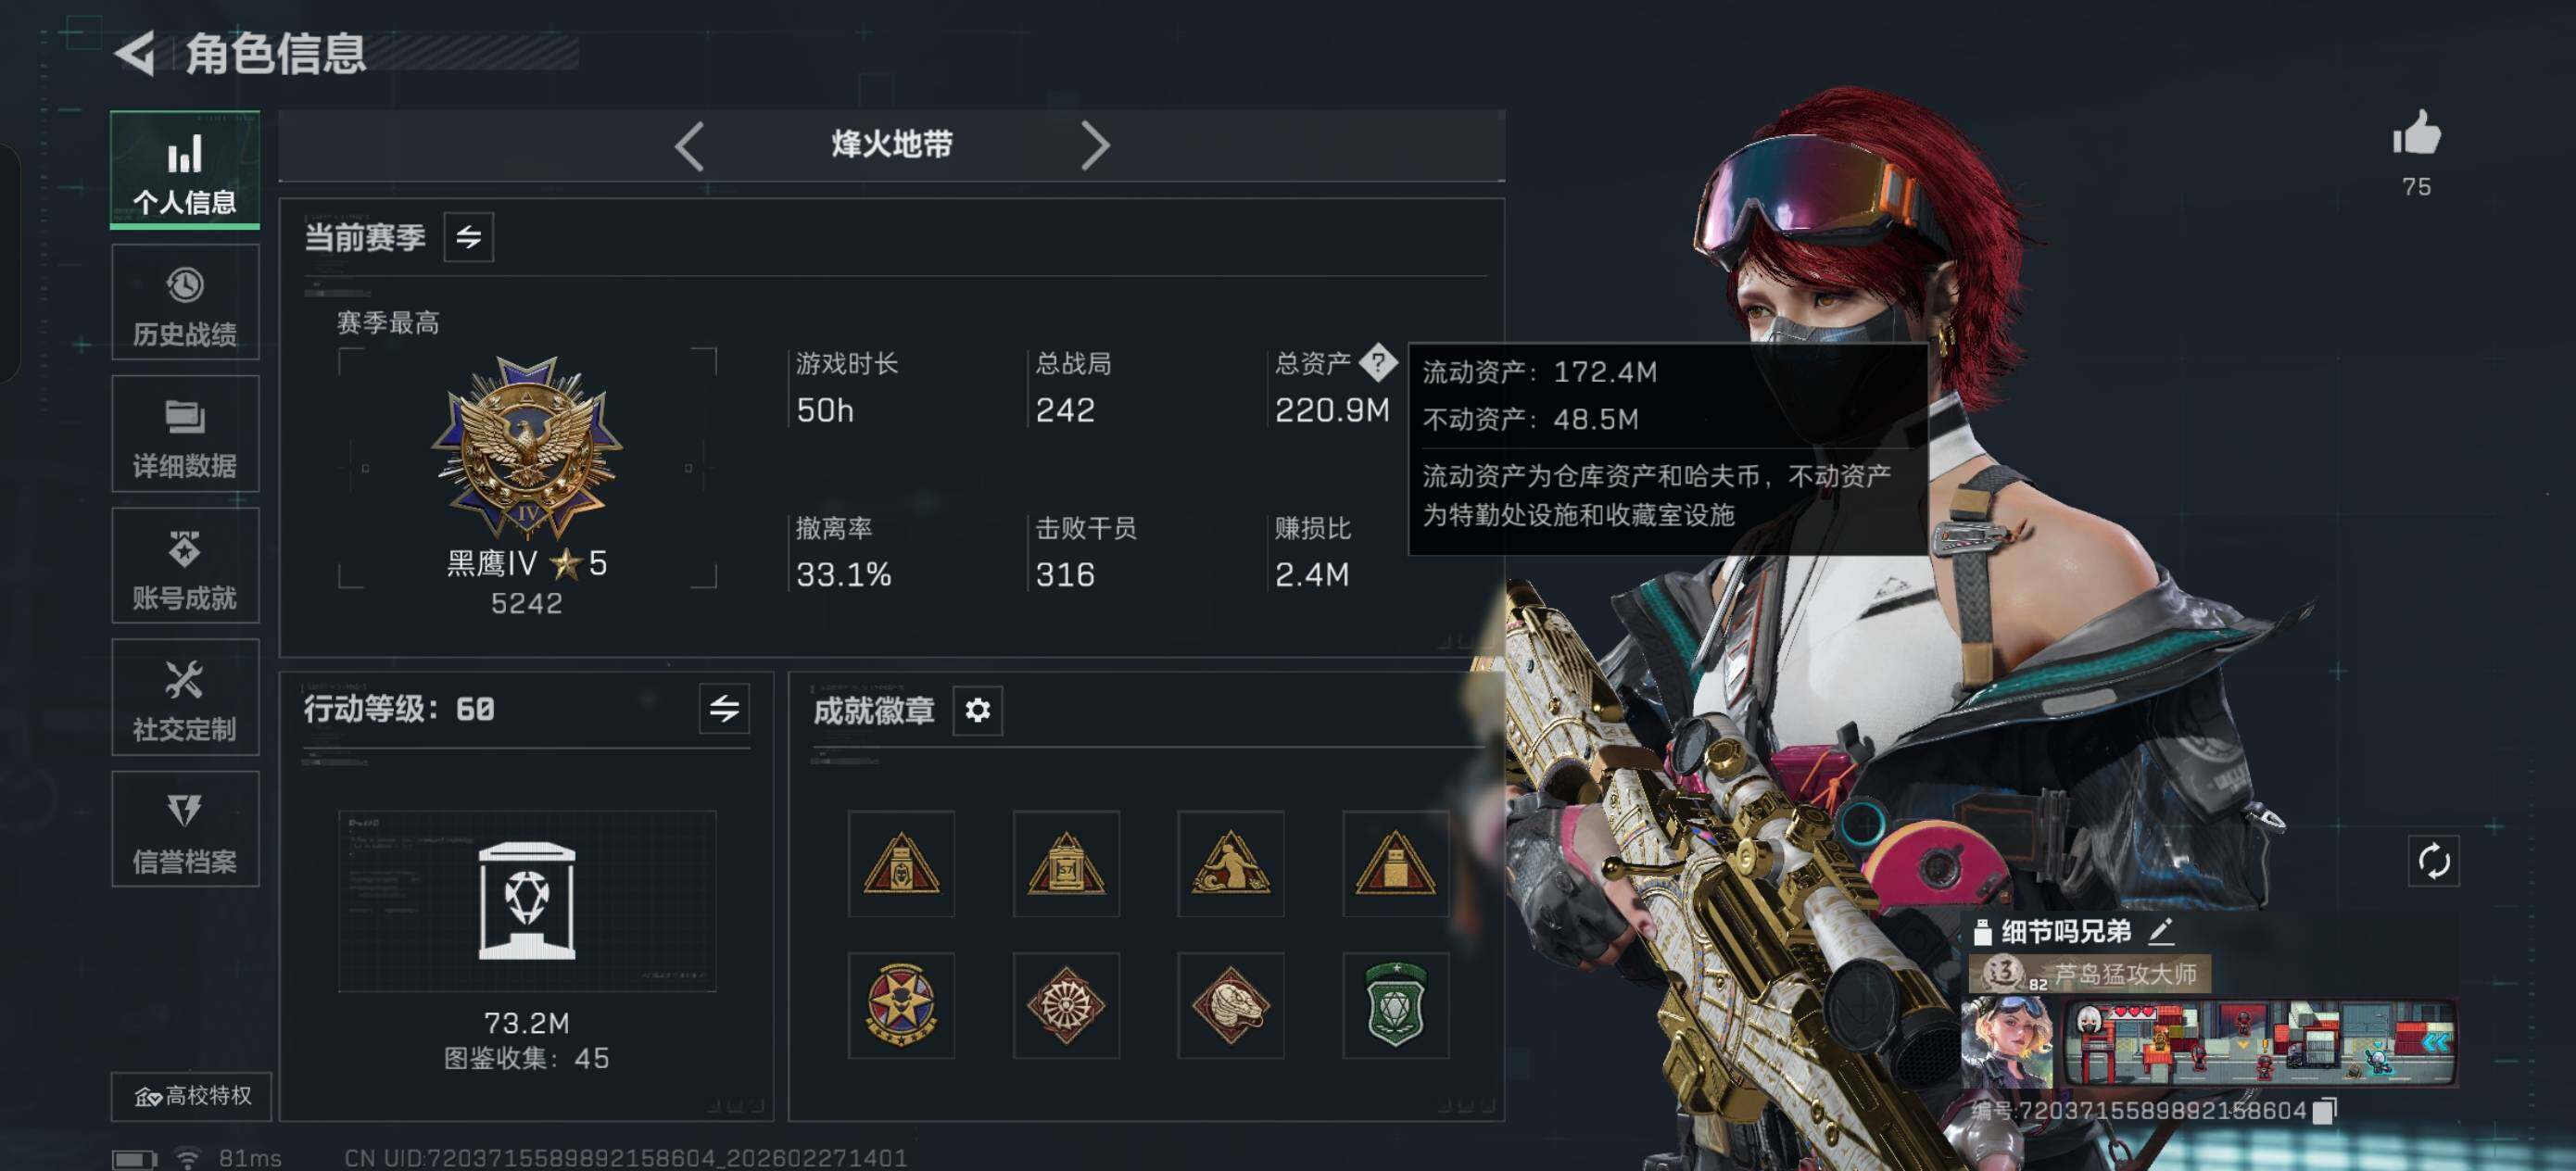Screen dimensions: 2576x1171
Task: Click the collection showcase 图鉴收集 thumbnail
Action: (x=527, y=900)
